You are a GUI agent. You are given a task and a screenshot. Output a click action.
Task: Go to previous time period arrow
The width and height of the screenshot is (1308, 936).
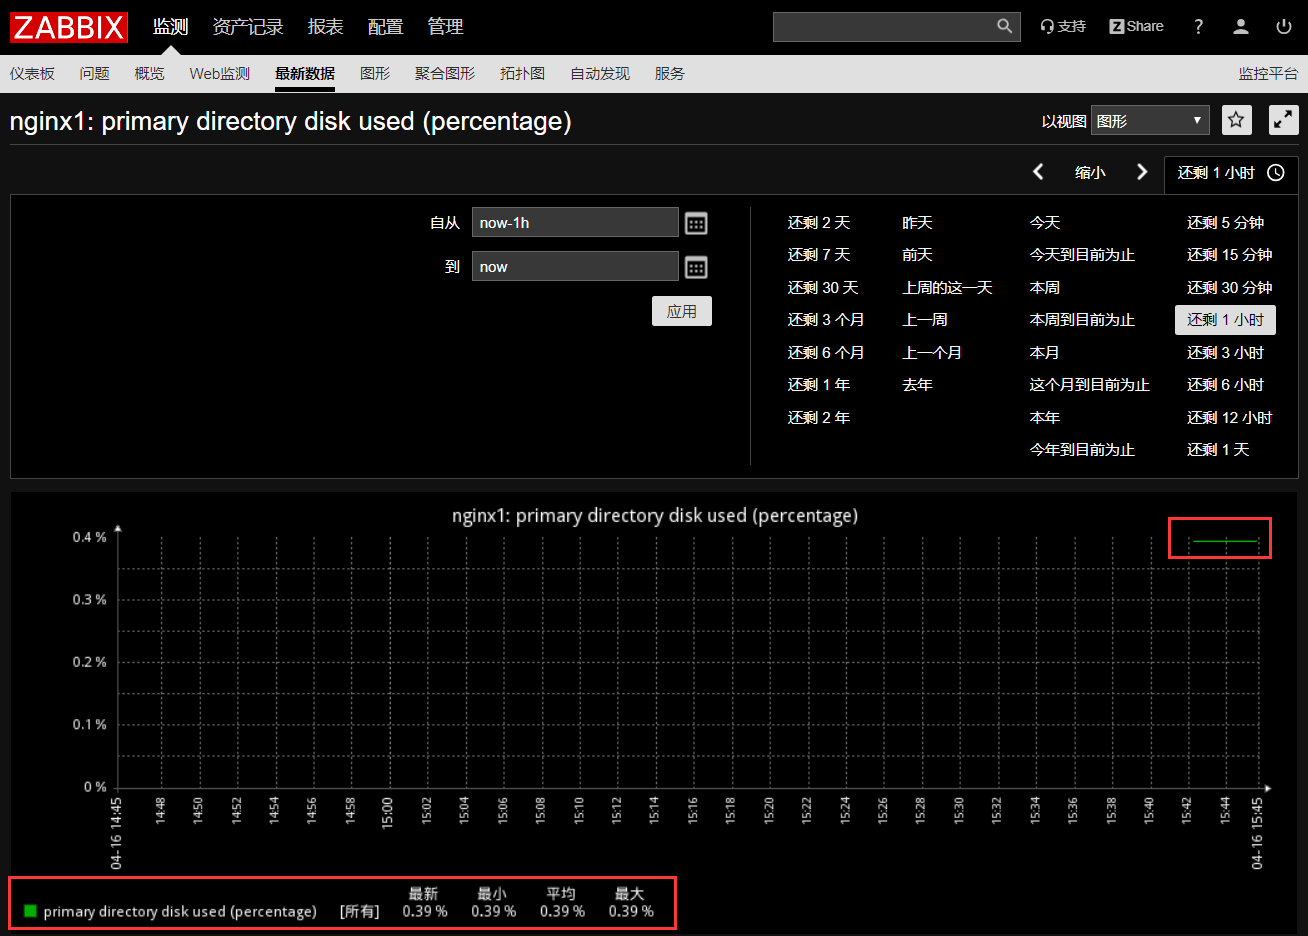click(1038, 172)
